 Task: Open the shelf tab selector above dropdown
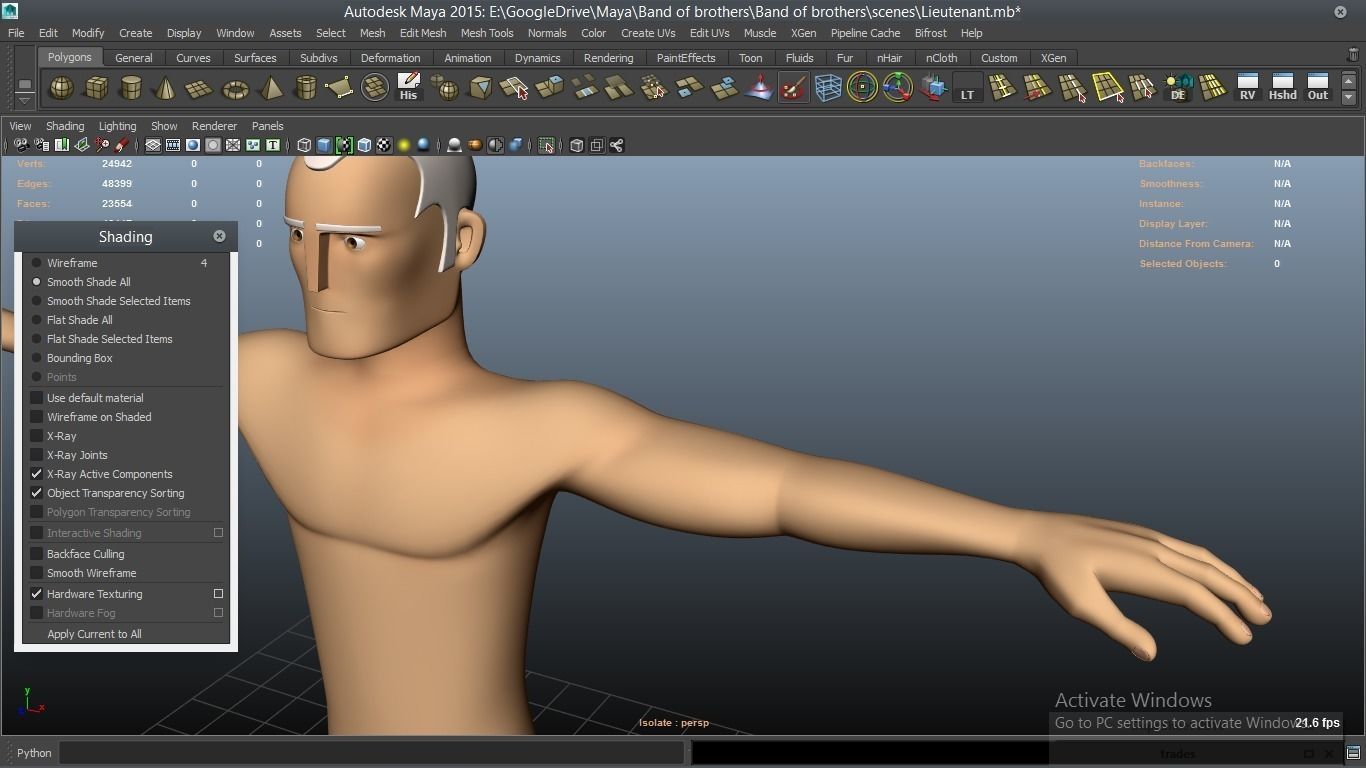[x=24, y=82]
